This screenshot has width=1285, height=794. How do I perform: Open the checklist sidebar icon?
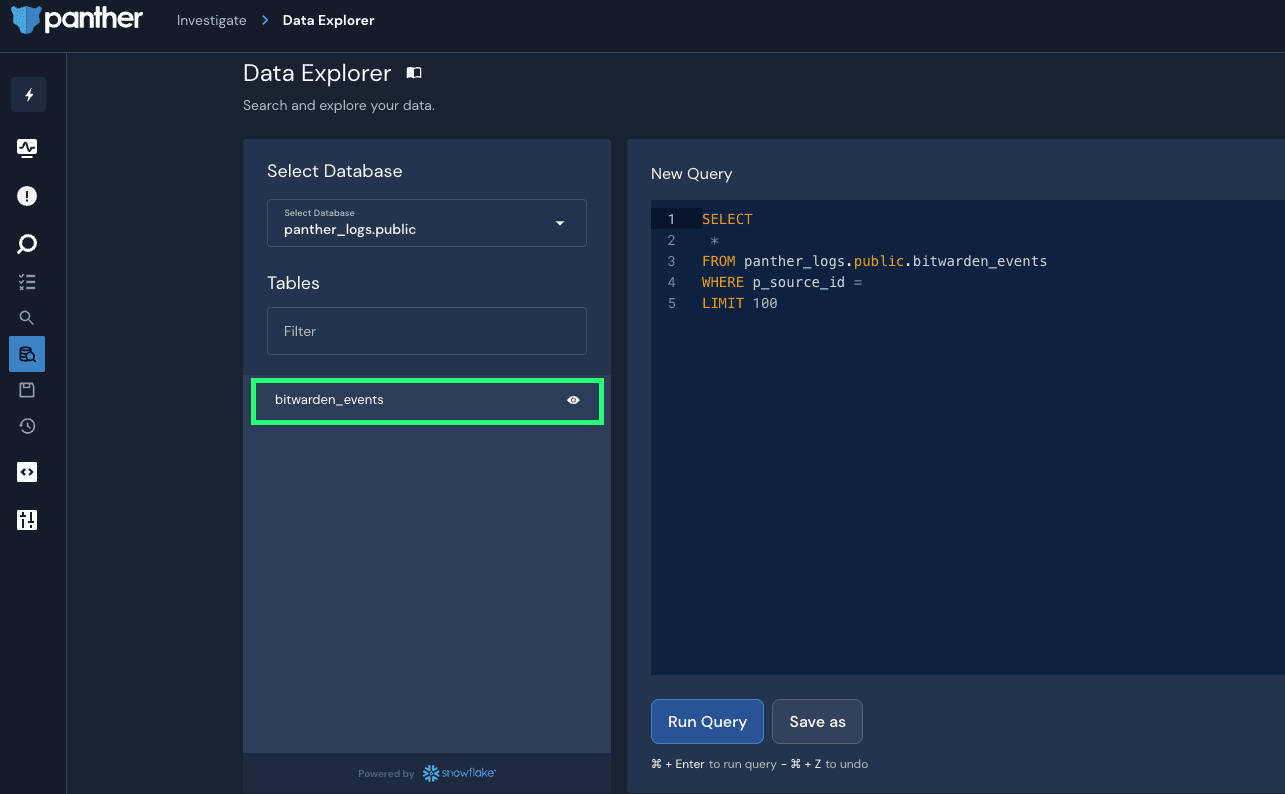pyautogui.click(x=27, y=281)
